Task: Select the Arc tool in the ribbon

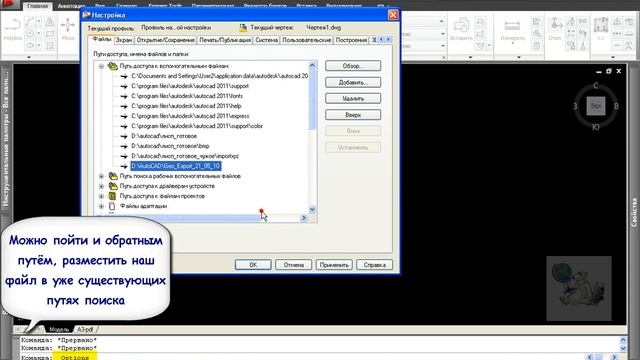Action: [x=30, y=22]
